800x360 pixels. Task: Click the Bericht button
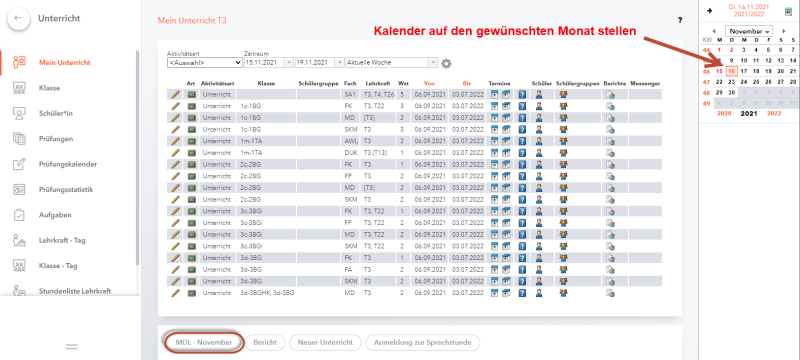[x=265, y=342]
